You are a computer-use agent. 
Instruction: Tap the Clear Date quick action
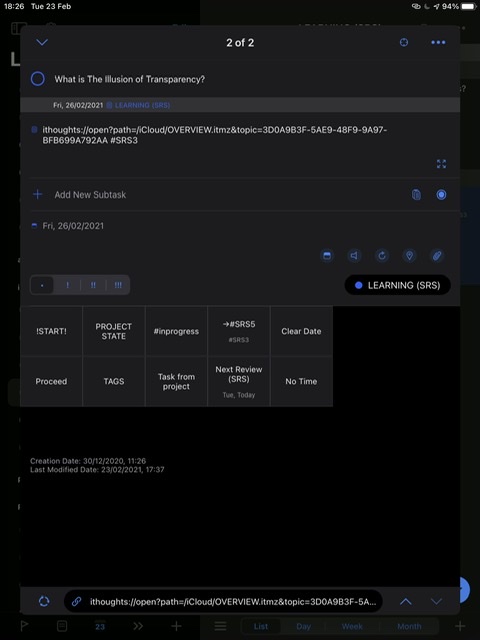click(x=301, y=331)
